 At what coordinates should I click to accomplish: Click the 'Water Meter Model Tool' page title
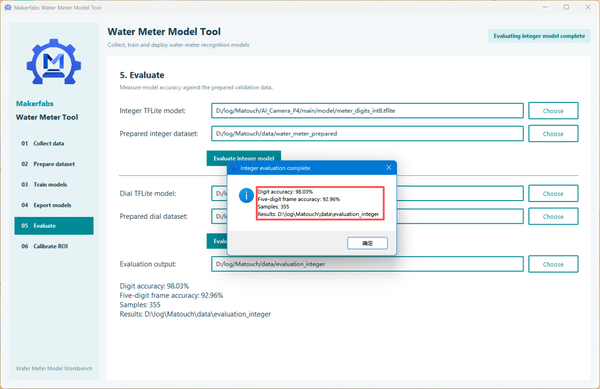point(164,32)
